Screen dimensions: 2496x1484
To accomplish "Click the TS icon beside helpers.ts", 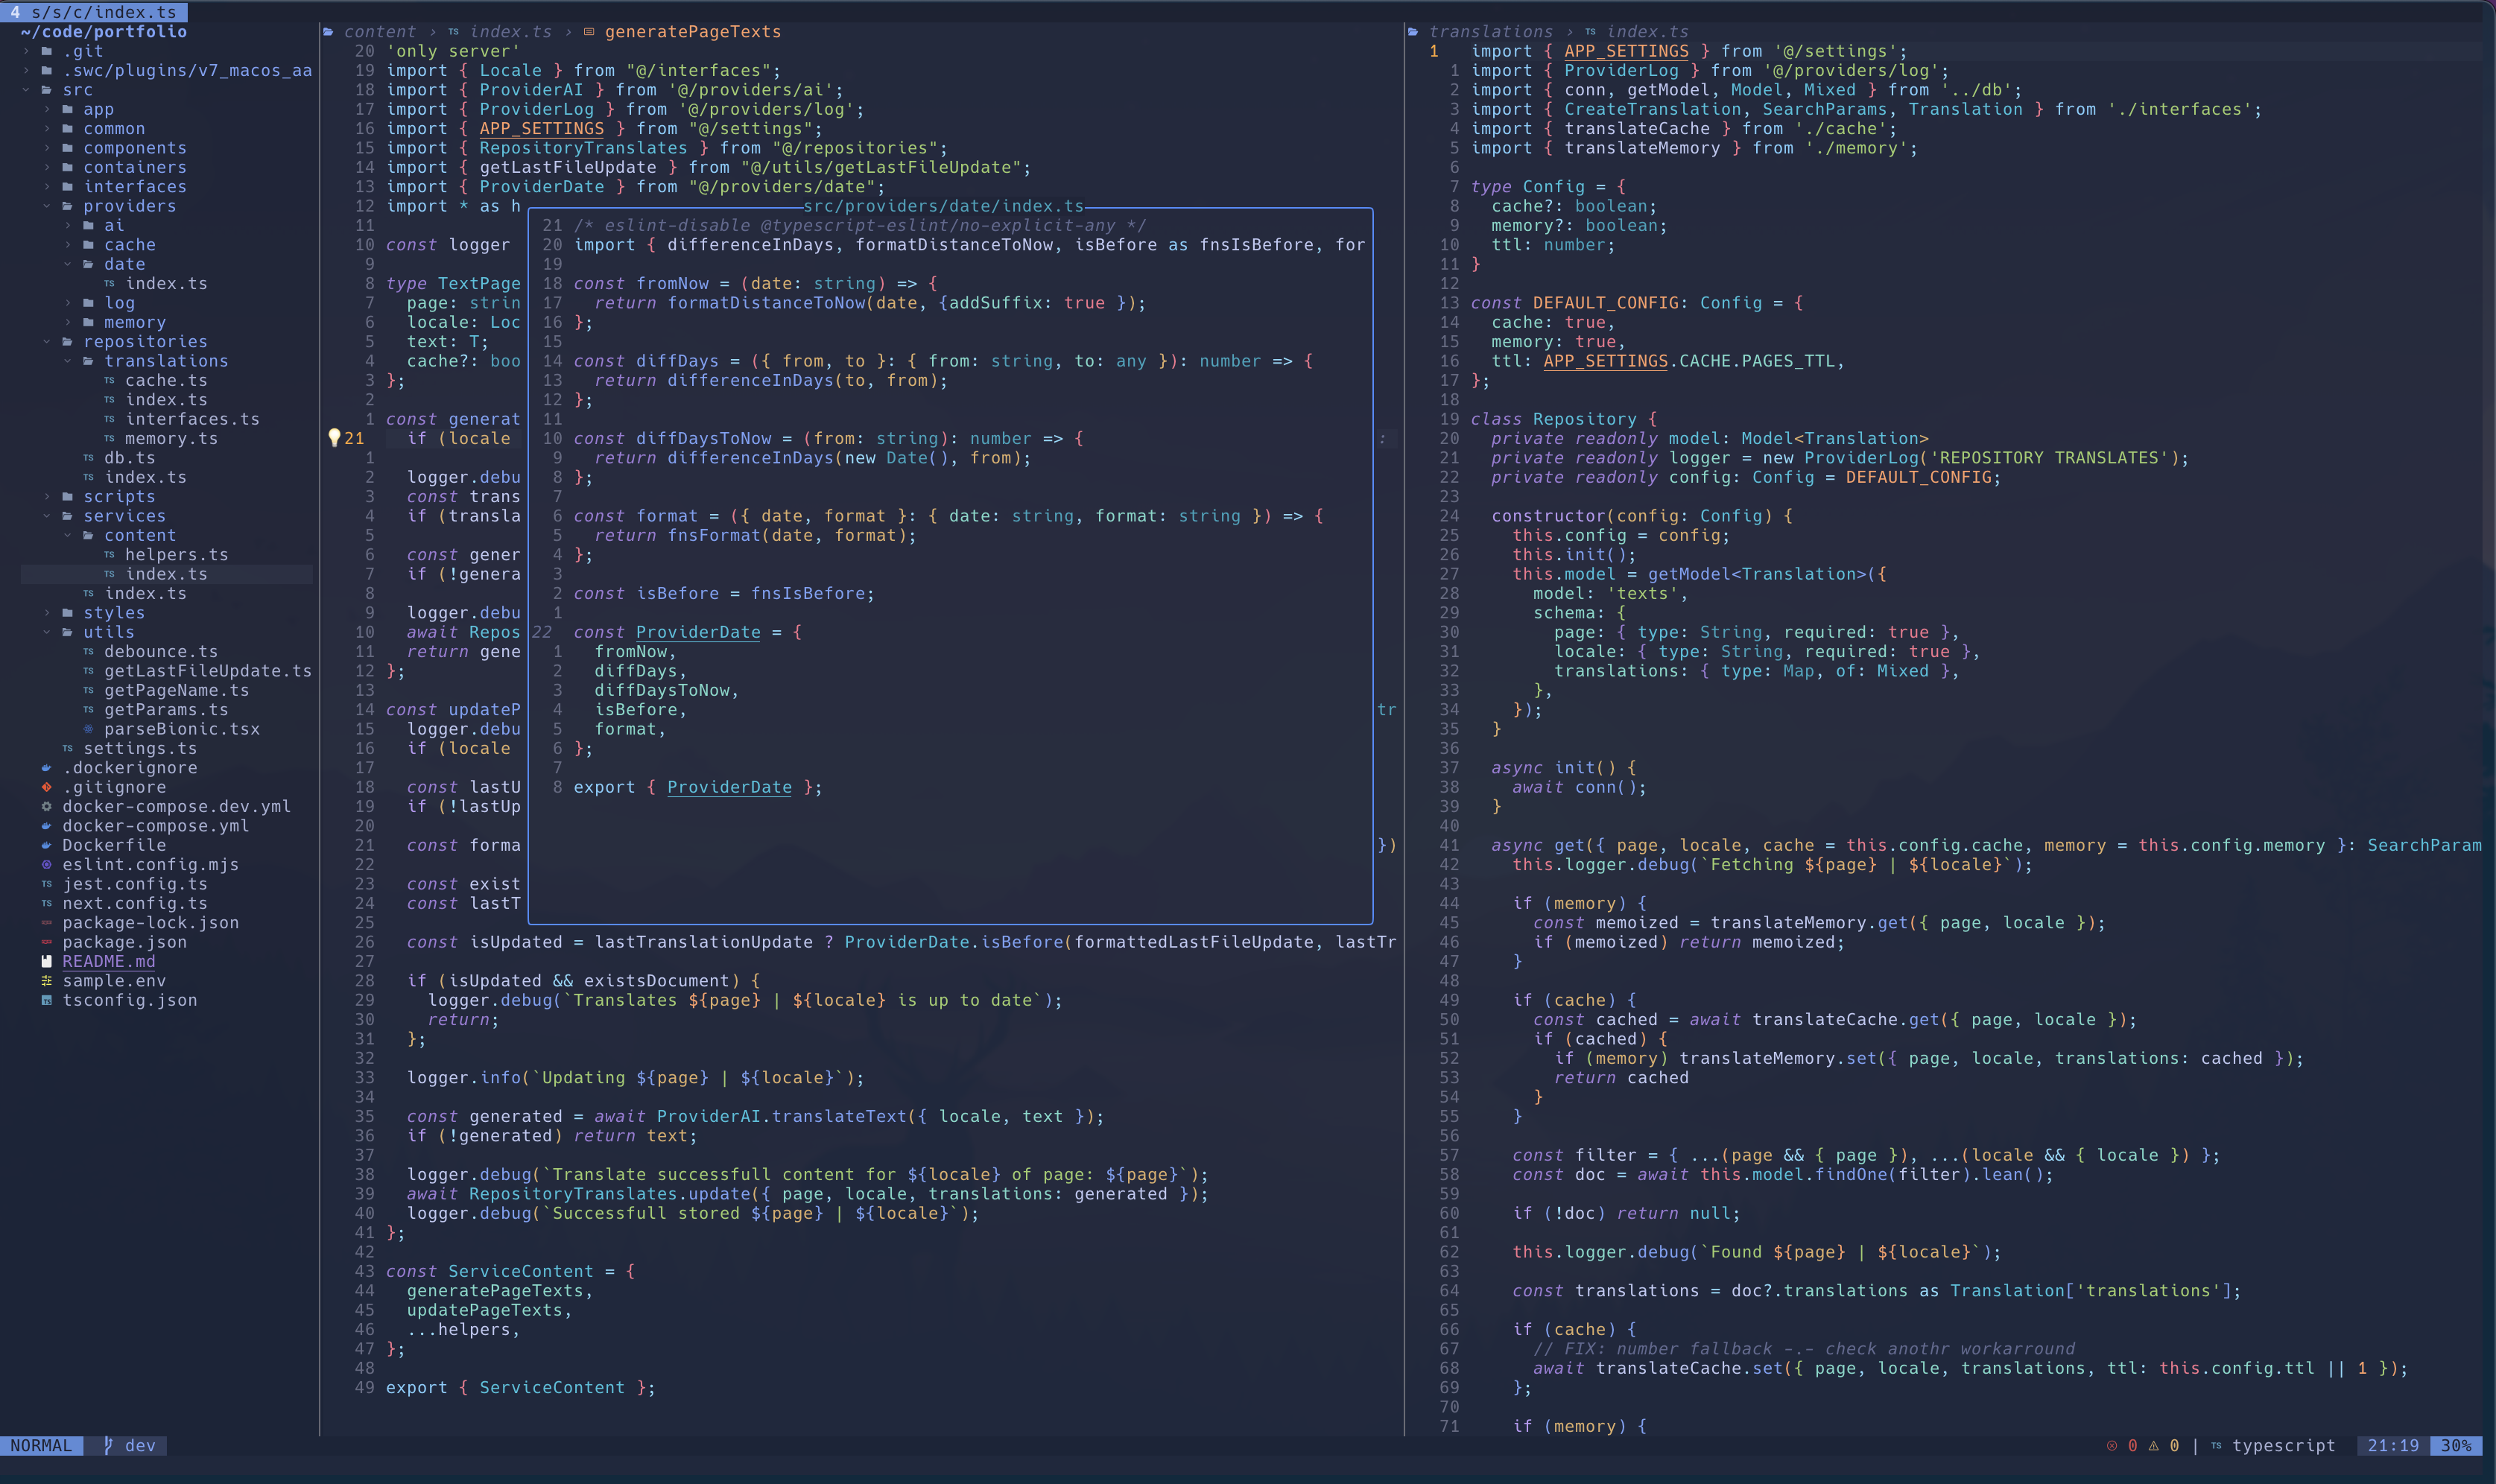I will click(x=109, y=555).
